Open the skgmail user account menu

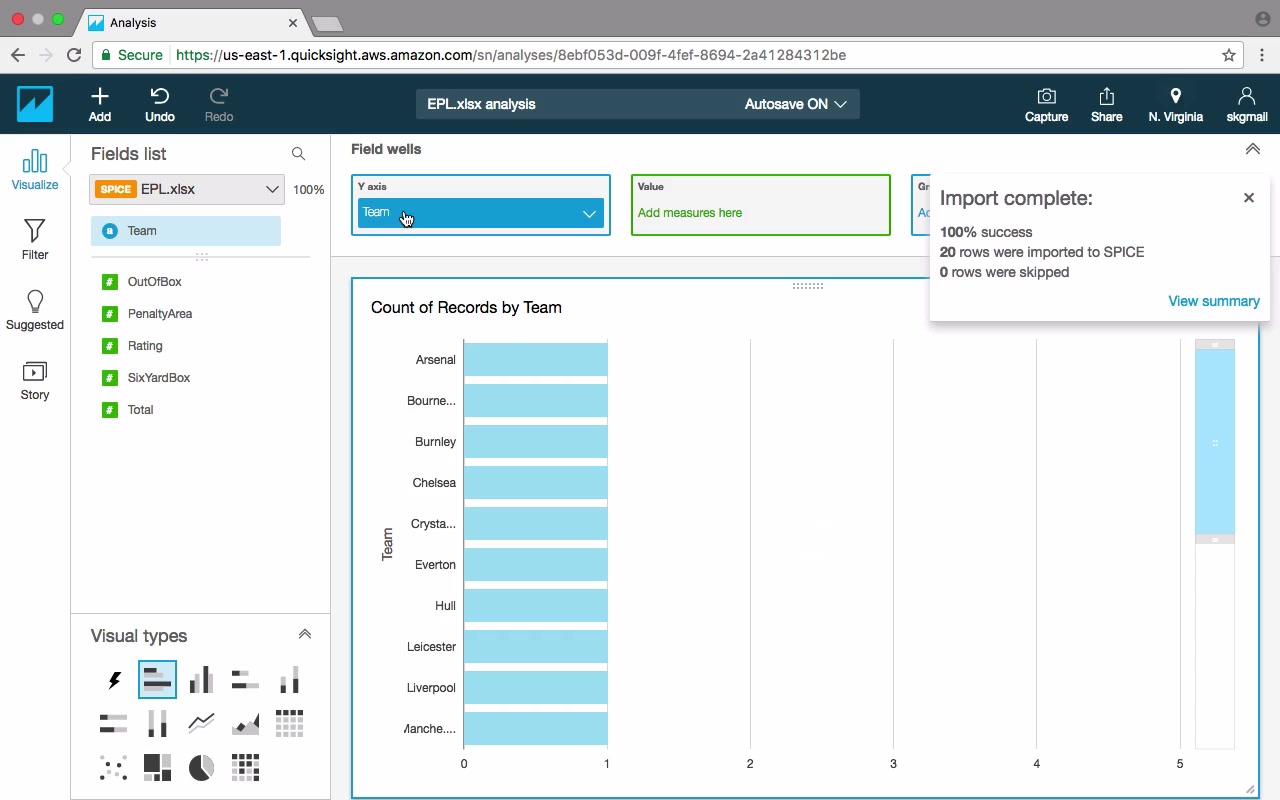(1246, 104)
